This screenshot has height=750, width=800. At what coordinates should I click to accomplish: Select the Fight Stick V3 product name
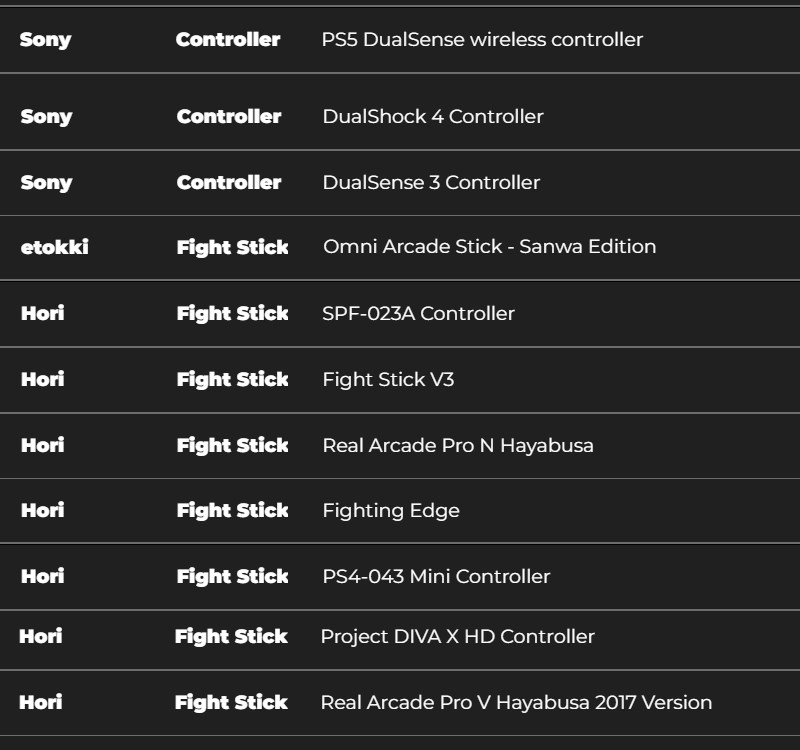coord(388,379)
